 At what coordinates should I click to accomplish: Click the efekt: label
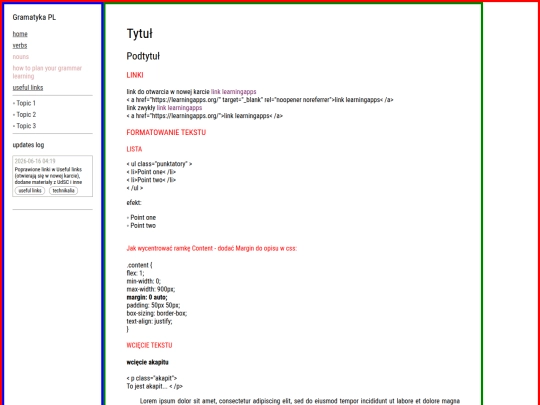pos(134,203)
